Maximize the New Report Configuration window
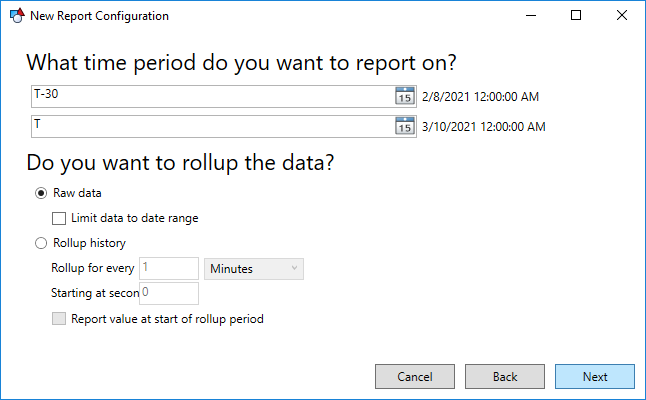The height and width of the screenshot is (400, 646). 576,16
